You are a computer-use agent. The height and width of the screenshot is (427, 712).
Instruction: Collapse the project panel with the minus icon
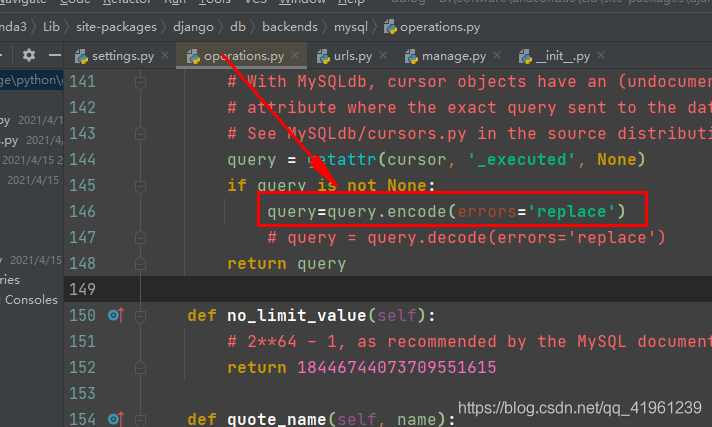point(55,55)
